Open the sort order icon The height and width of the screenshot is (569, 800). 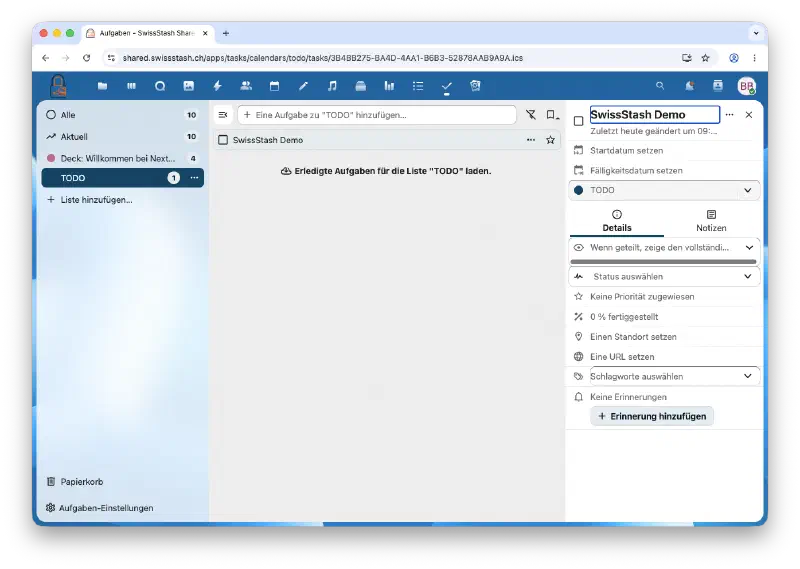[x=552, y=115]
